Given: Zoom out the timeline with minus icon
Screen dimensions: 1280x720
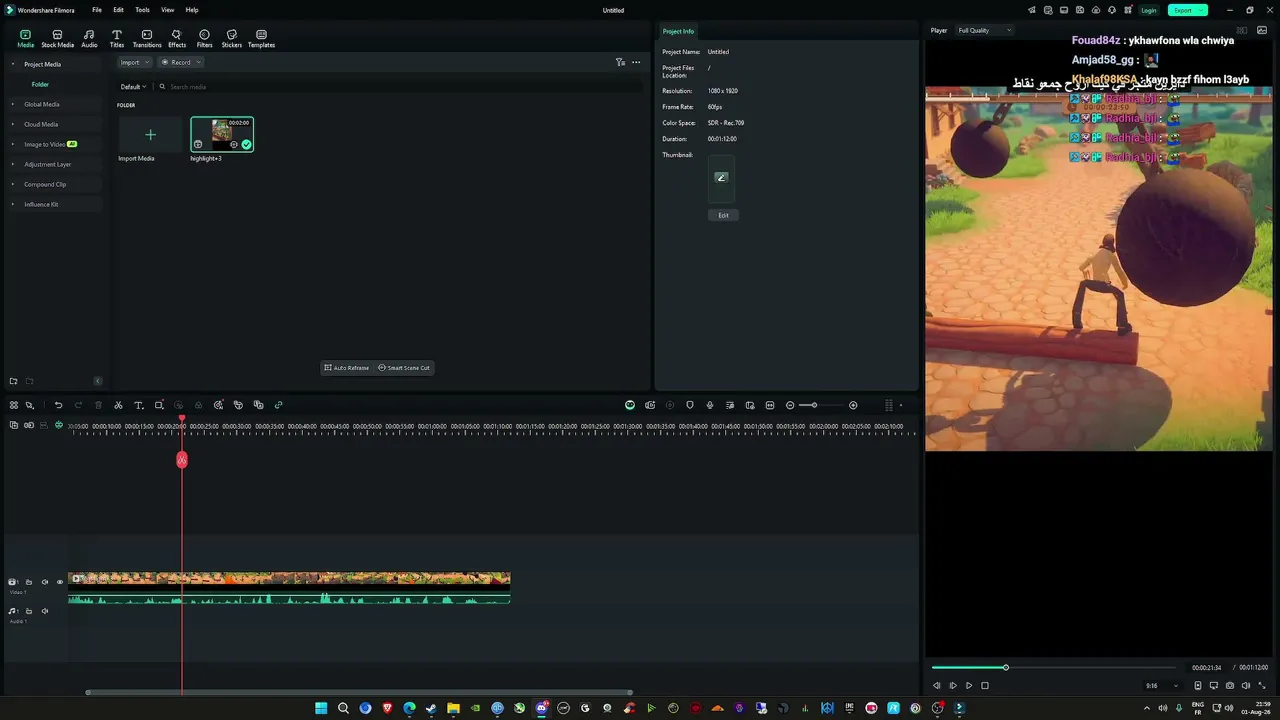Looking at the screenshot, I should 790,405.
